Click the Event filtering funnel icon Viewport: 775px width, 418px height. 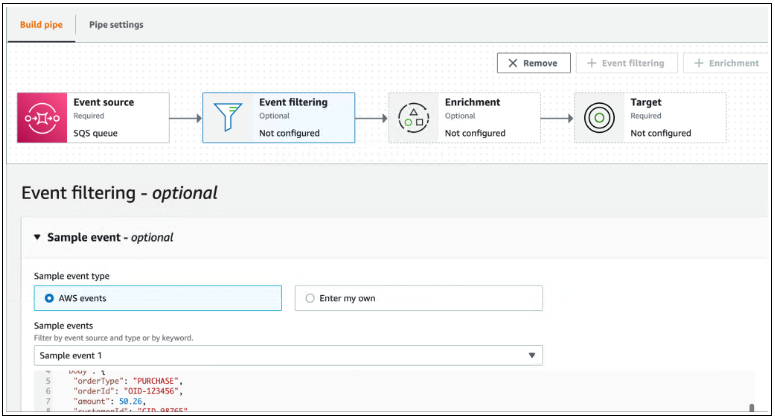coord(228,118)
